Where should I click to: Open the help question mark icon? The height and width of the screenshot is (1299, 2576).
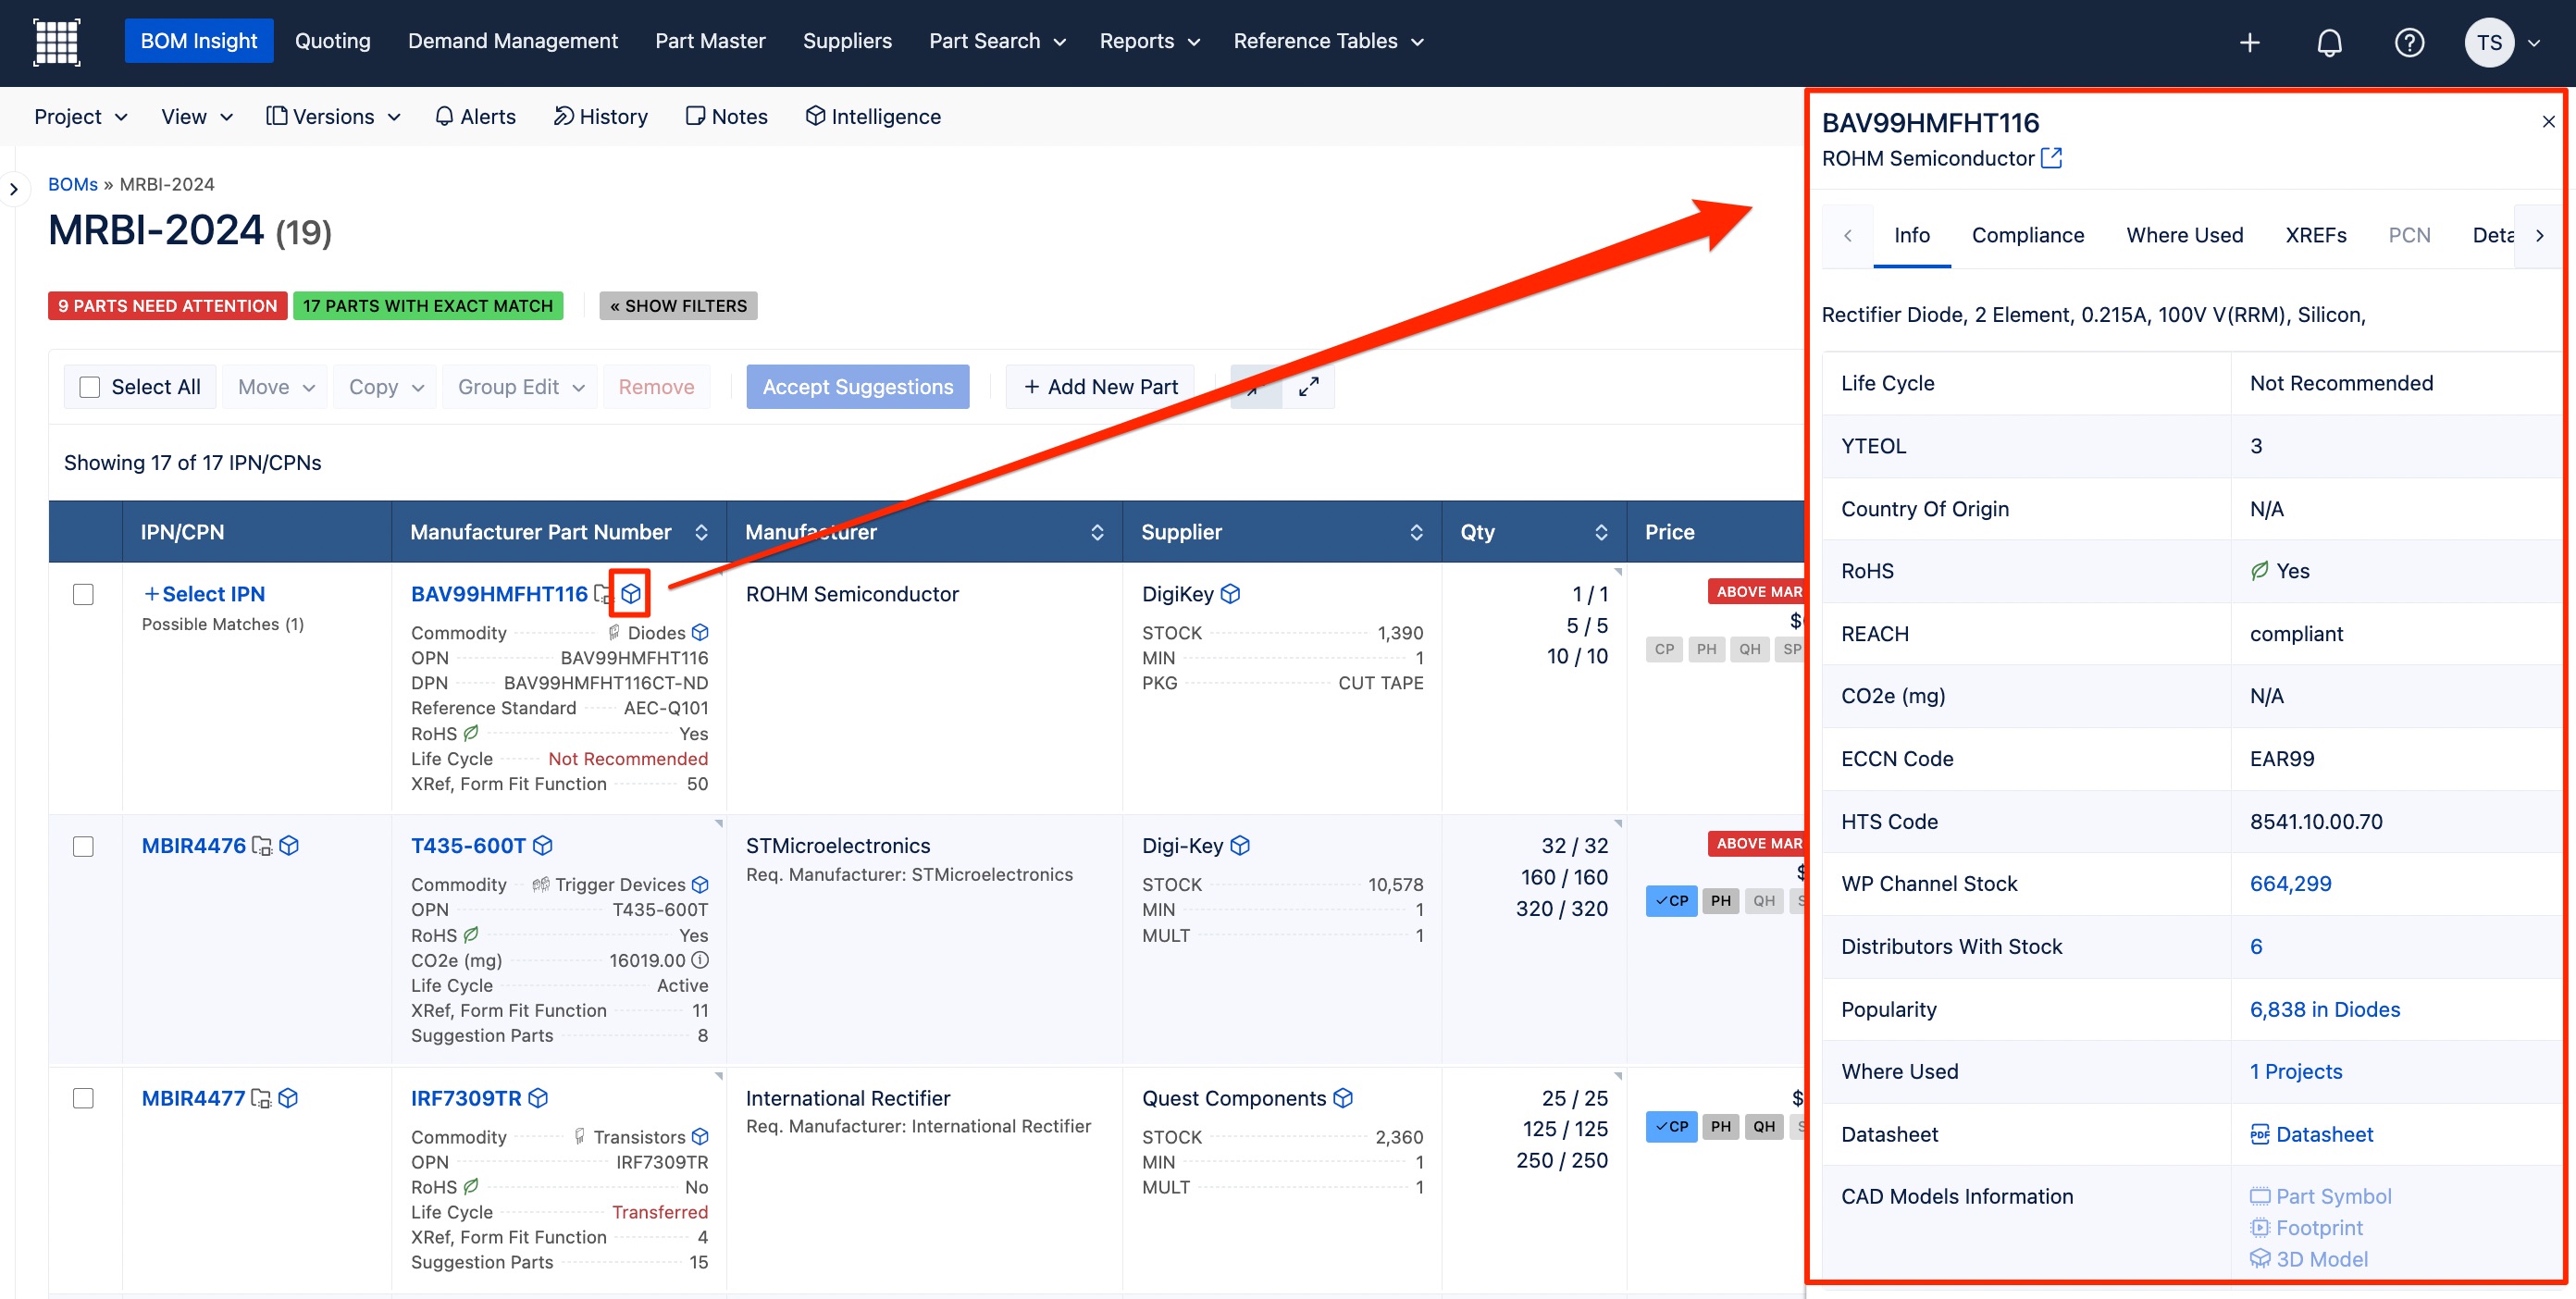tap(2409, 42)
